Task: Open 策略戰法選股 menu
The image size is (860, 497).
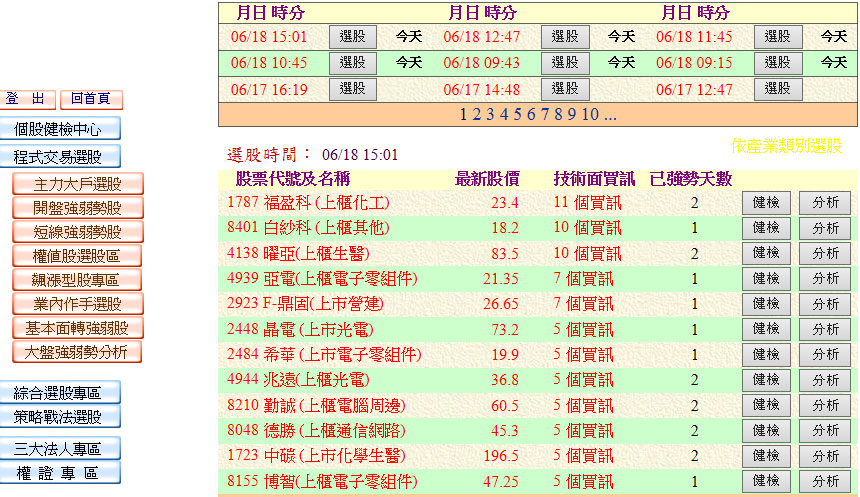Action: [x=60, y=416]
